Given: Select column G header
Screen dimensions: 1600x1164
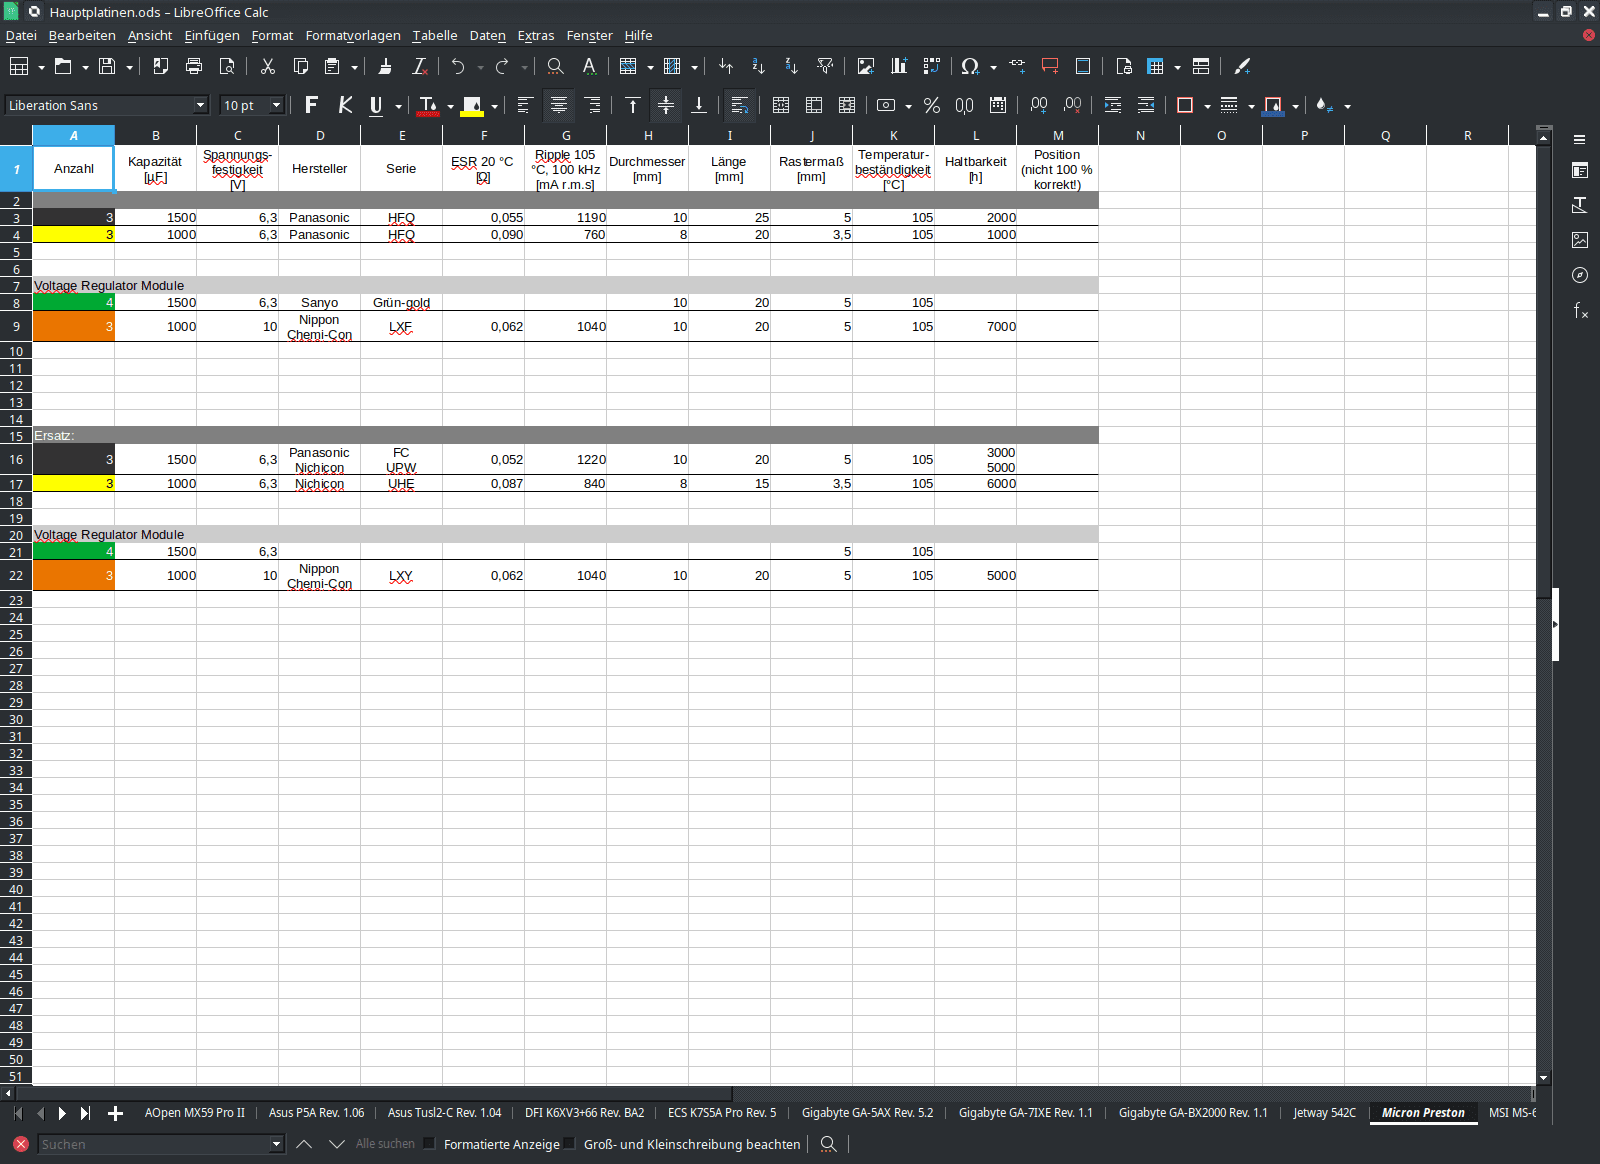Looking at the screenshot, I should click(x=566, y=135).
